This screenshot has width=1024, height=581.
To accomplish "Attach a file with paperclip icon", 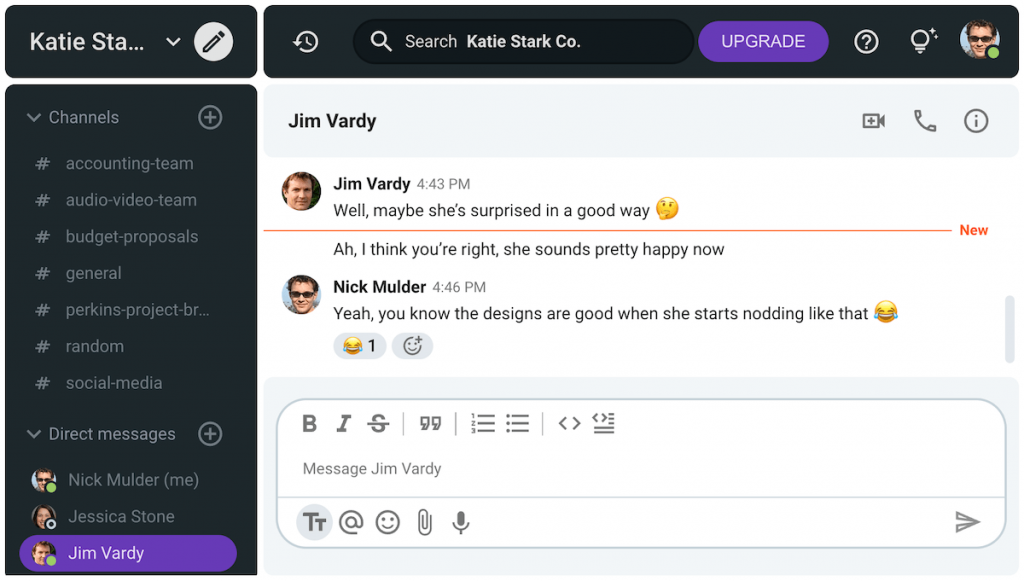I will tap(424, 522).
